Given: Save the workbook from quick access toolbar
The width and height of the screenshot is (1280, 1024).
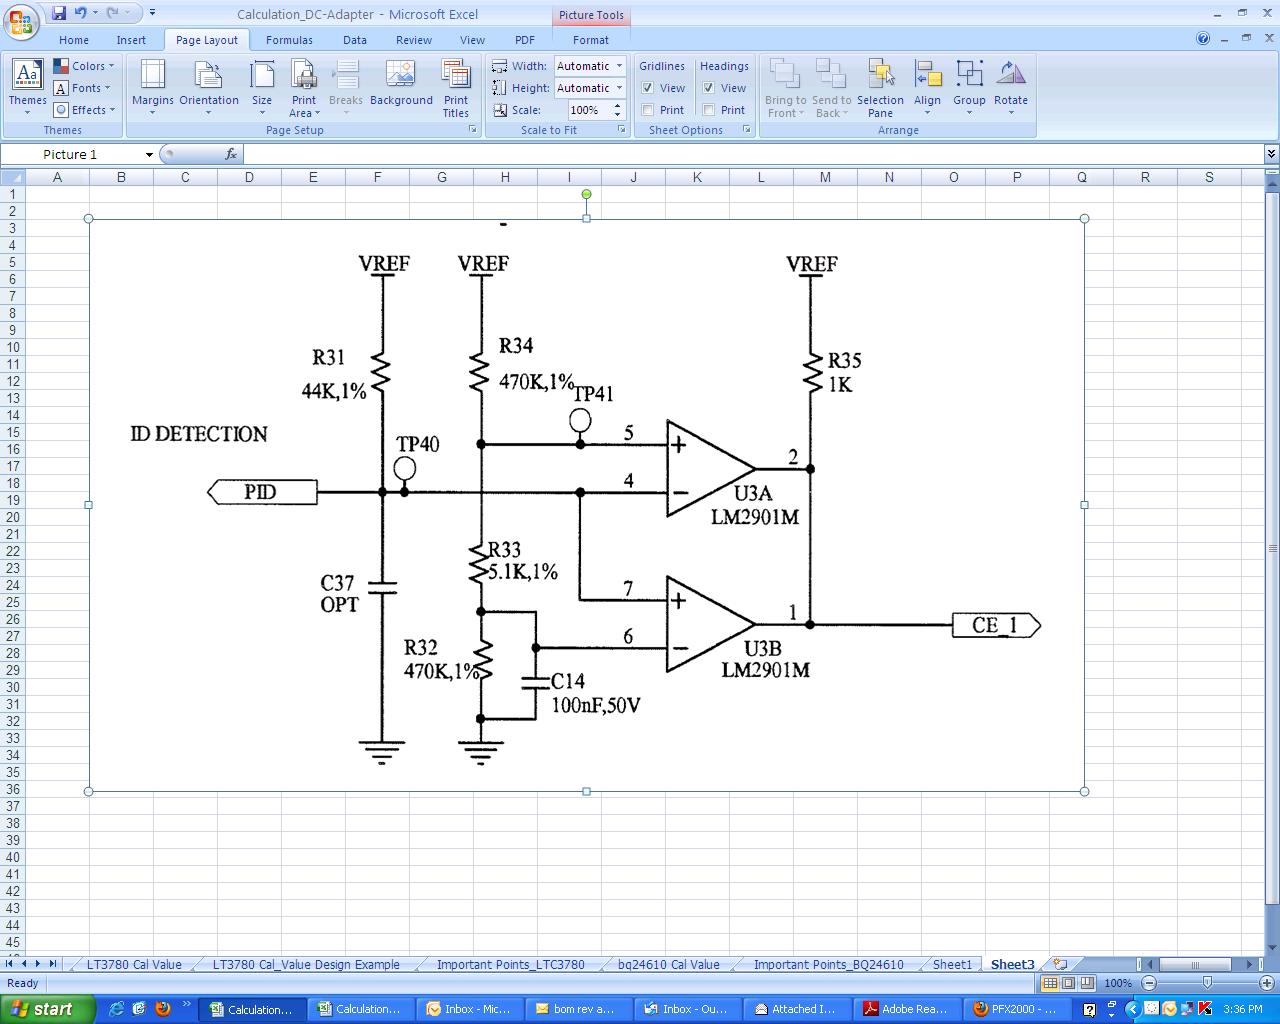Looking at the screenshot, I should click(x=59, y=13).
